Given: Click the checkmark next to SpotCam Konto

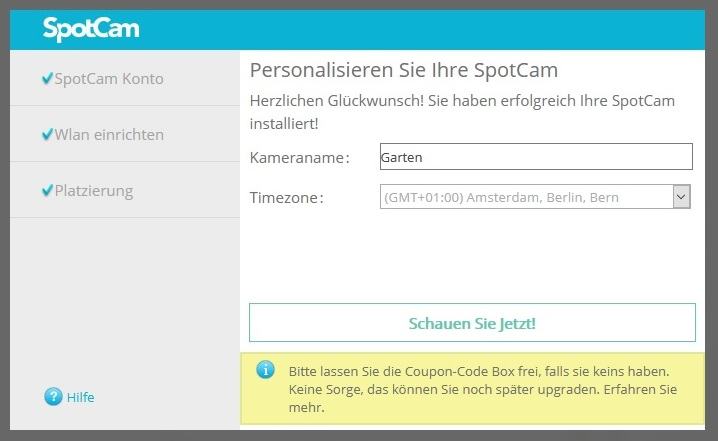Looking at the screenshot, I should point(47,78).
